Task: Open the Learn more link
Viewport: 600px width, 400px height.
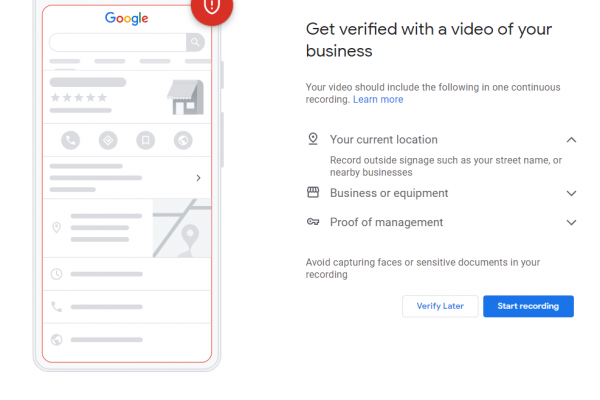Action: [x=378, y=100]
